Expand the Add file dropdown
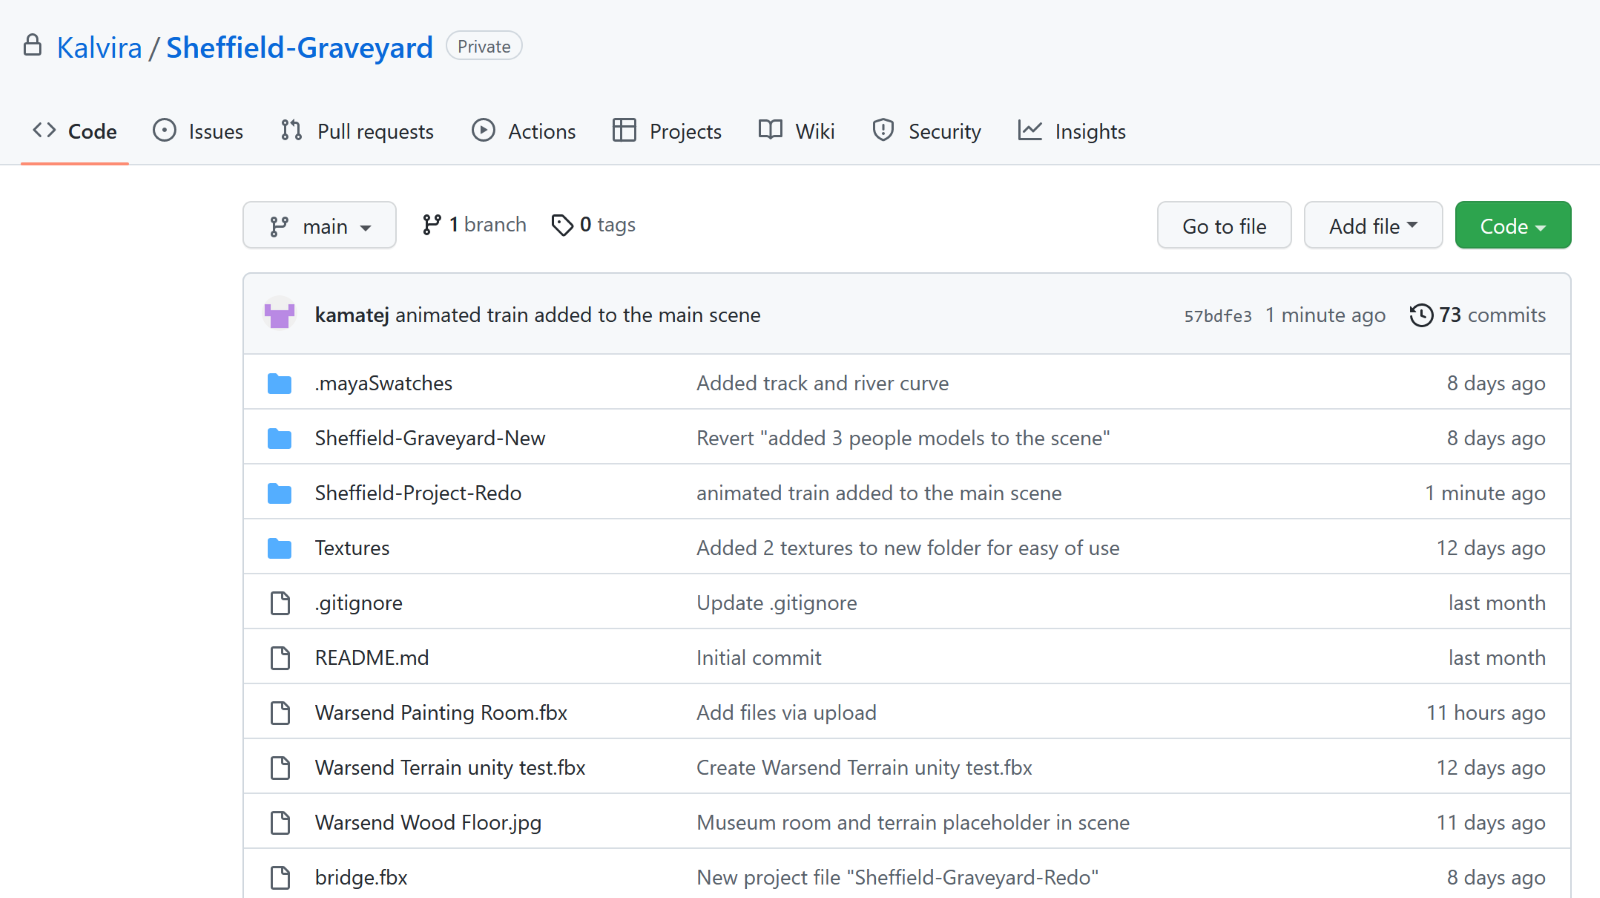This screenshot has width=1600, height=898. (1373, 226)
